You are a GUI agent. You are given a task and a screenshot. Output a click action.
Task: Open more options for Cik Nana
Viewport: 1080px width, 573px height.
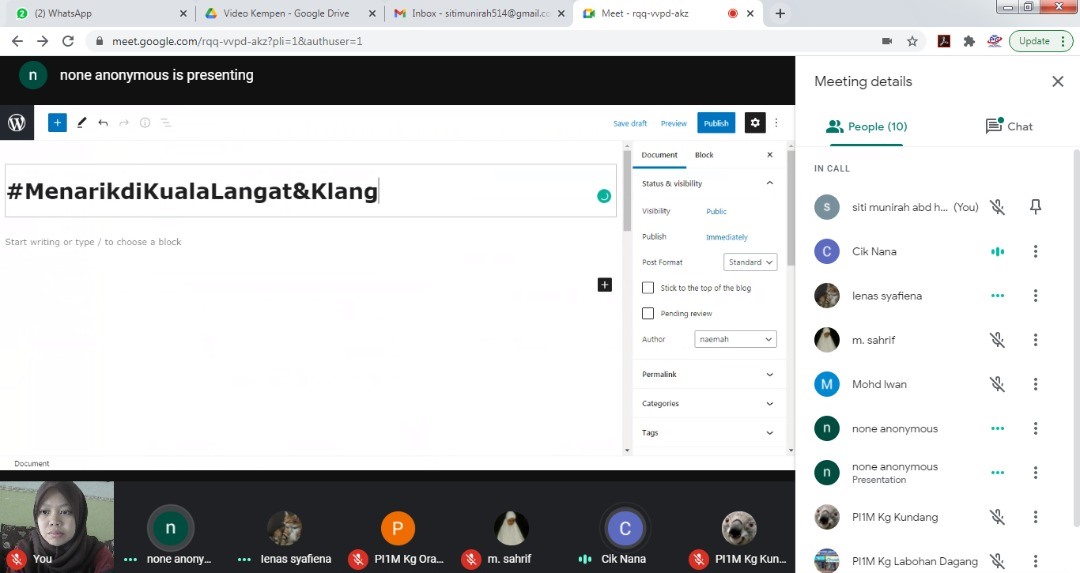coord(1036,252)
